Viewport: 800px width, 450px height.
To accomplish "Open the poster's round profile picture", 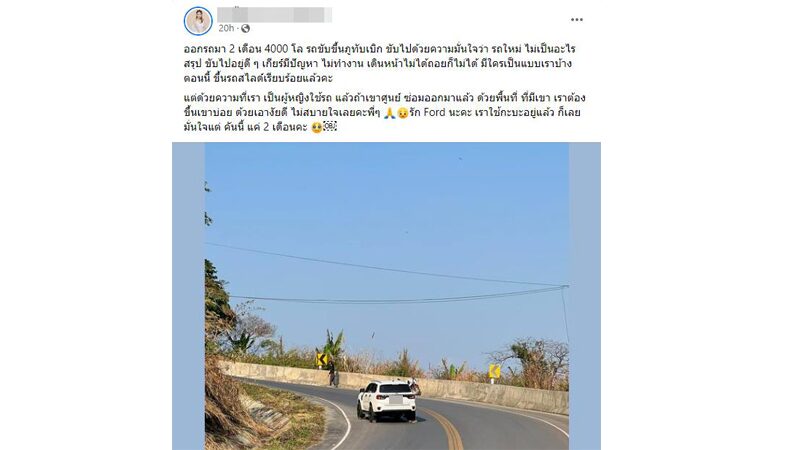I will coord(198,21).
